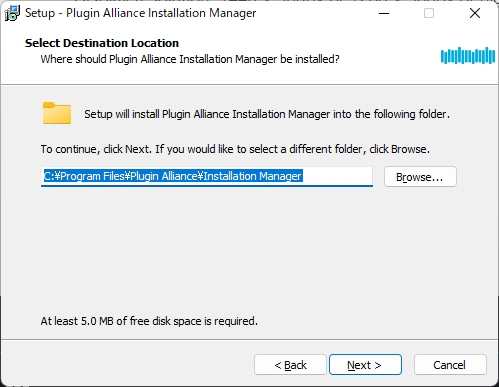Click "Where should Plugin Alliance Installation Manager be installed?" subtitle
The image size is (499, 387).
pos(190,59)
